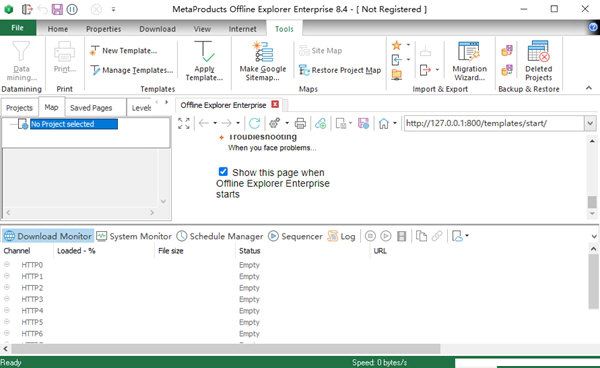Collapse the ribbon with the chevron
The image size is (600, 368).
589,88
